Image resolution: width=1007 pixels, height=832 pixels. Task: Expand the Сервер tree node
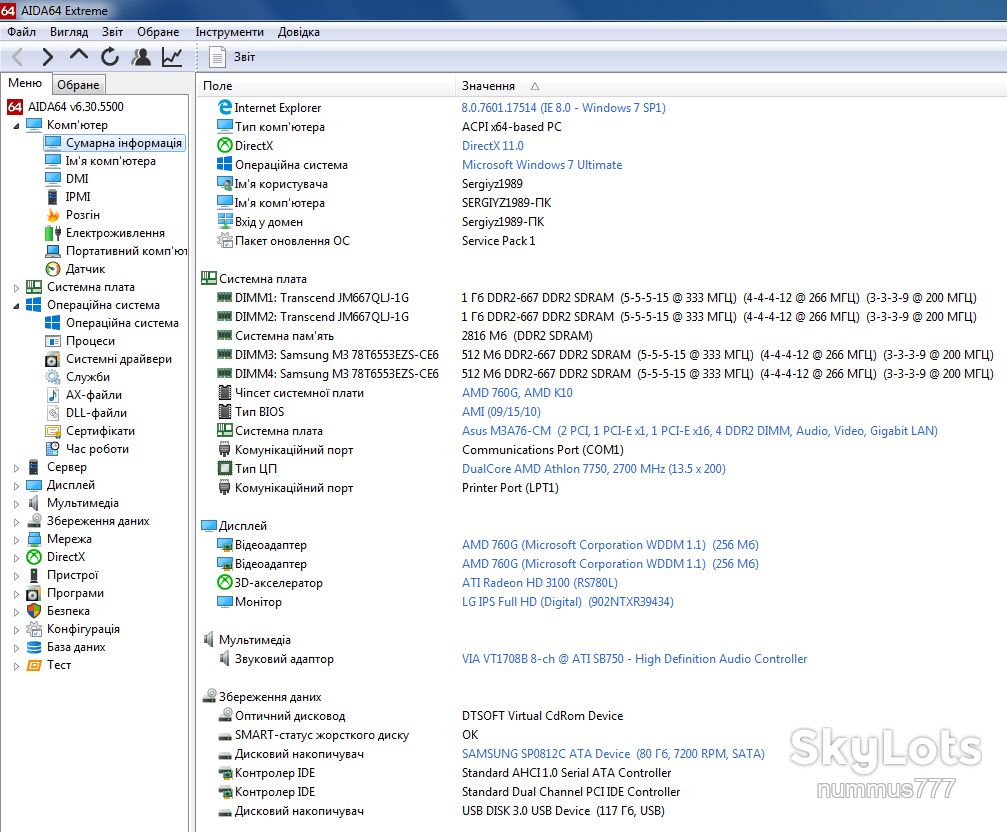pos(16,468)
